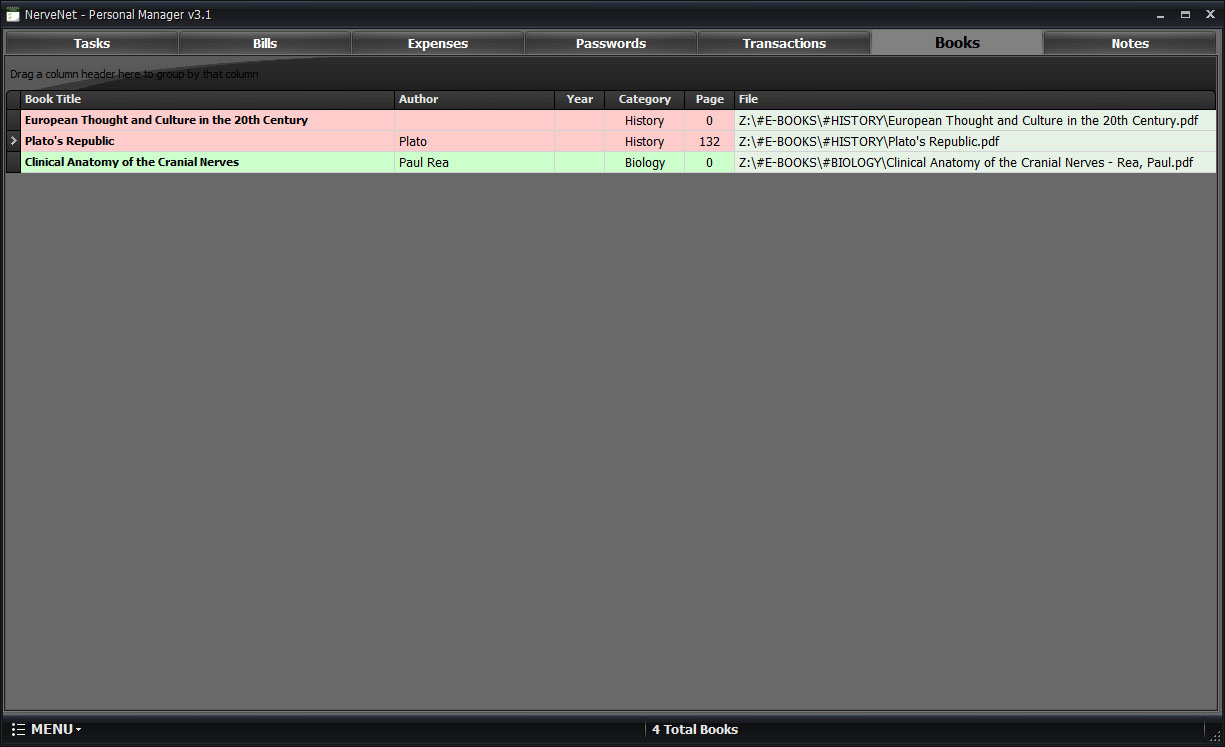Show the Transactions tab
This screenshot has width=1225, height=747.
pos(784,43)
